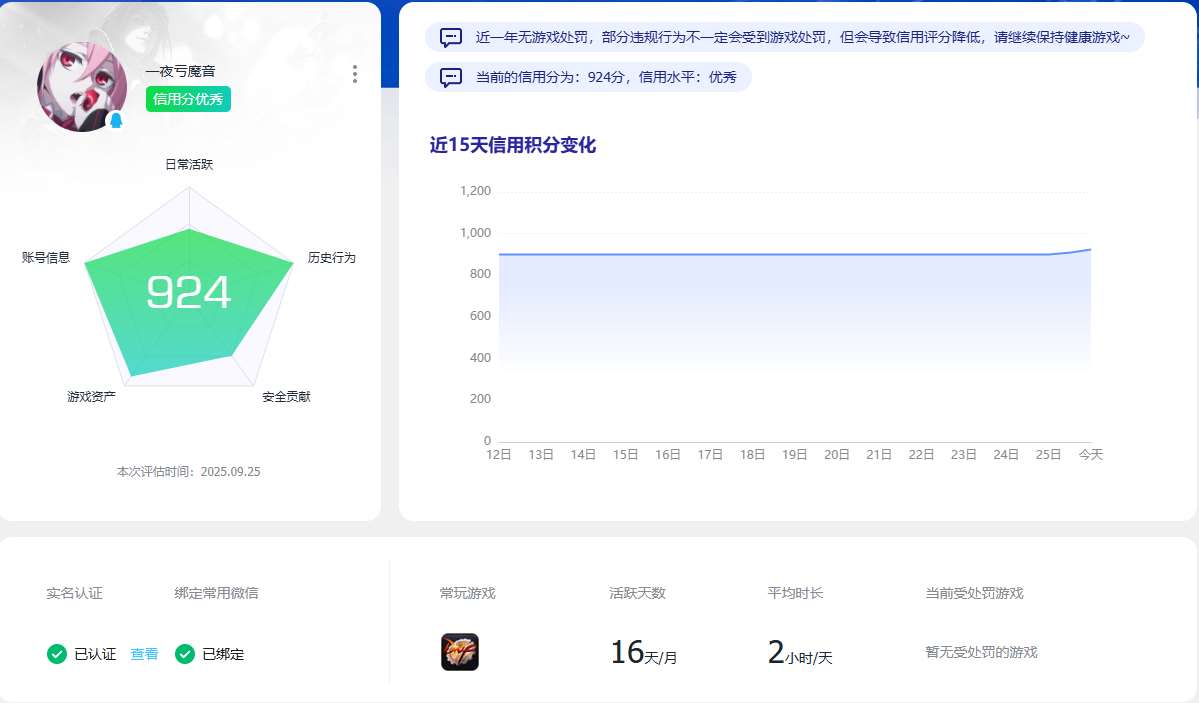Toggle the 安全贡献 dimension on the radar chart
Screen dimensions: 1199x703
(x=285, y=396)
